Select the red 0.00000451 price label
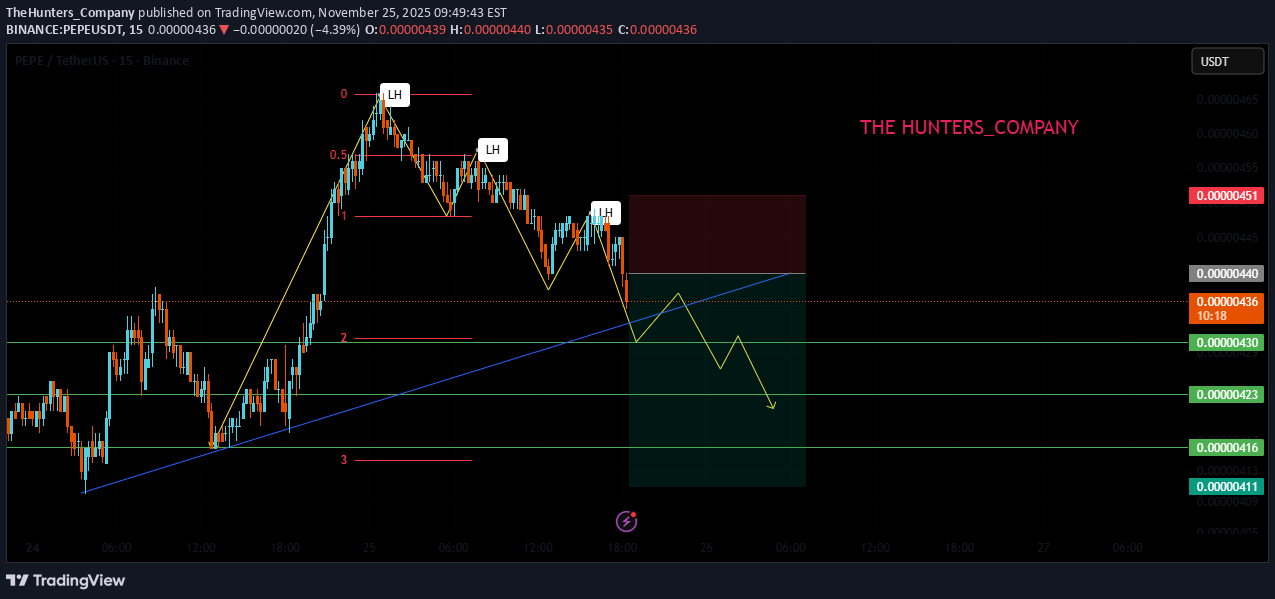This screenshot has width=1275, height=599. click(x=1226, y=195)
